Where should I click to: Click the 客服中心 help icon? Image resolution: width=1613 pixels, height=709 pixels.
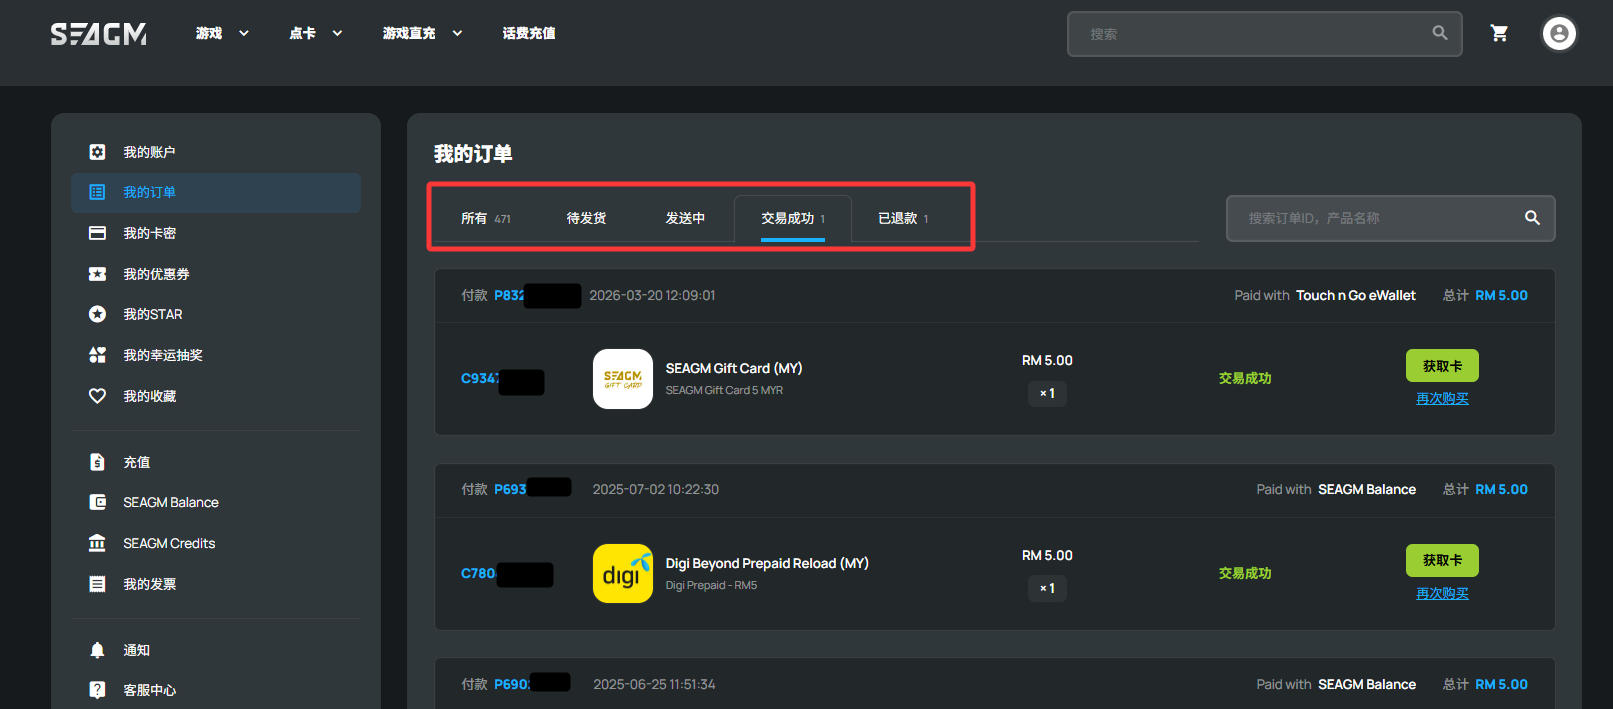97,690
